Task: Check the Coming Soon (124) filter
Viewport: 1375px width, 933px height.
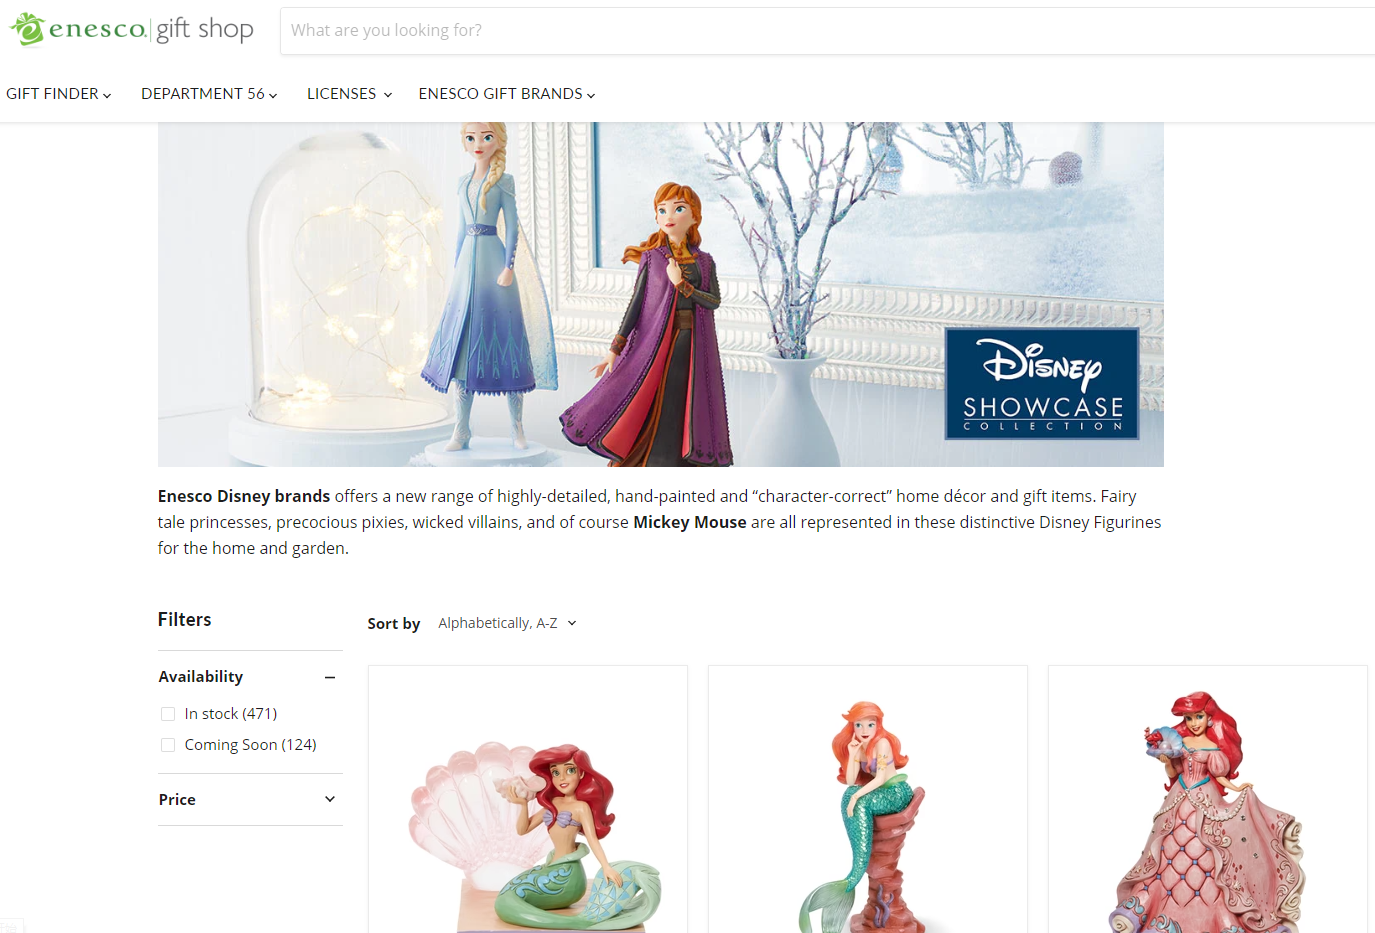Action: [x=168, y=745]
